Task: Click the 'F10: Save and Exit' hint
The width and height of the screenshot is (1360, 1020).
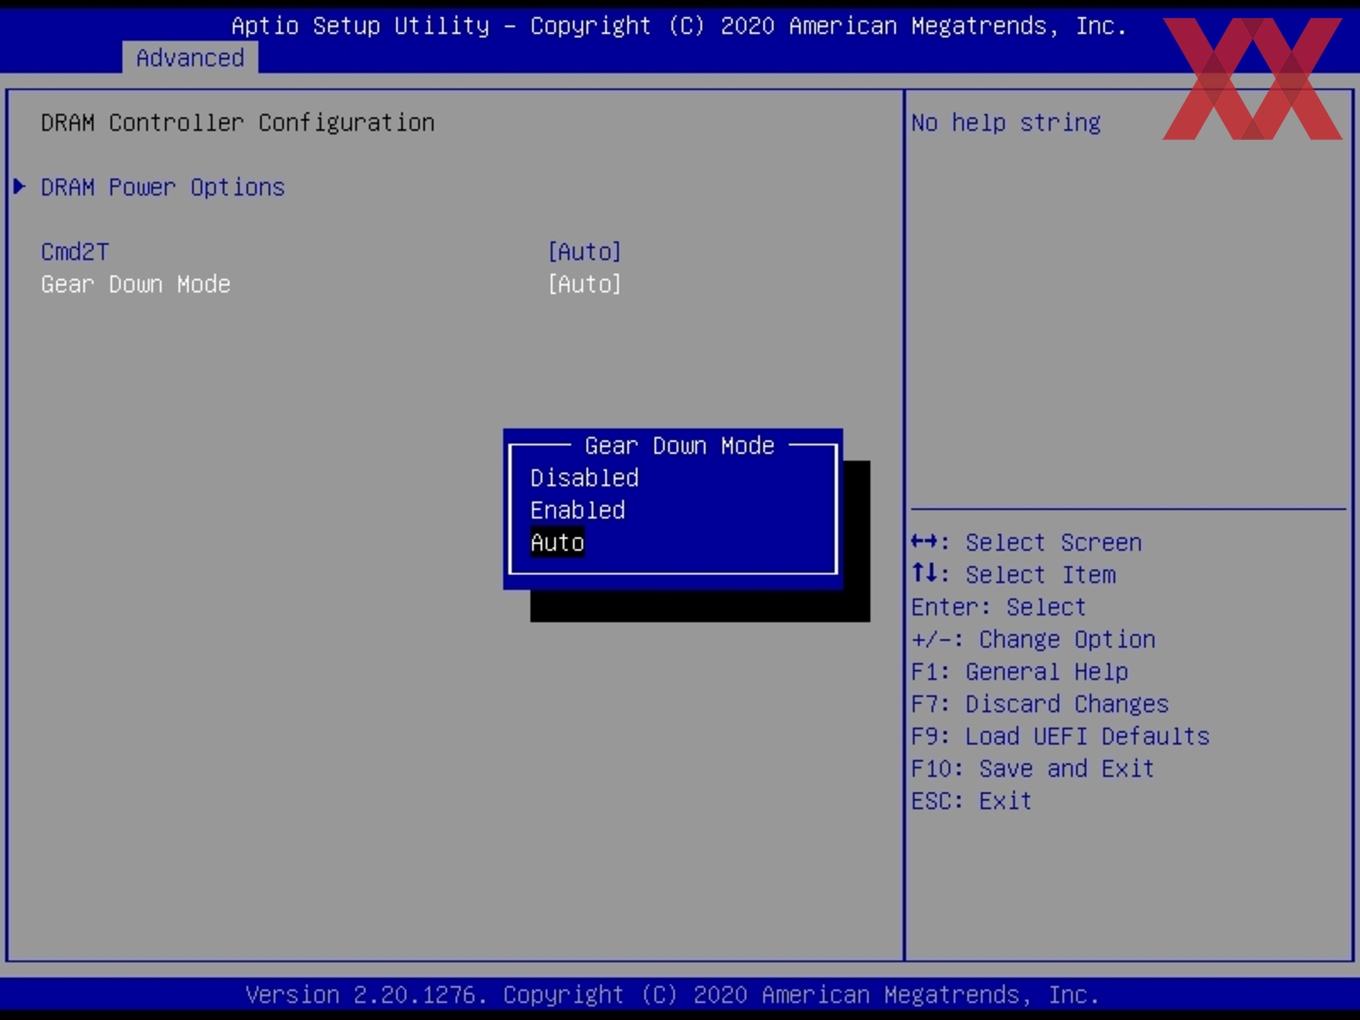Action: (1032, 768)
